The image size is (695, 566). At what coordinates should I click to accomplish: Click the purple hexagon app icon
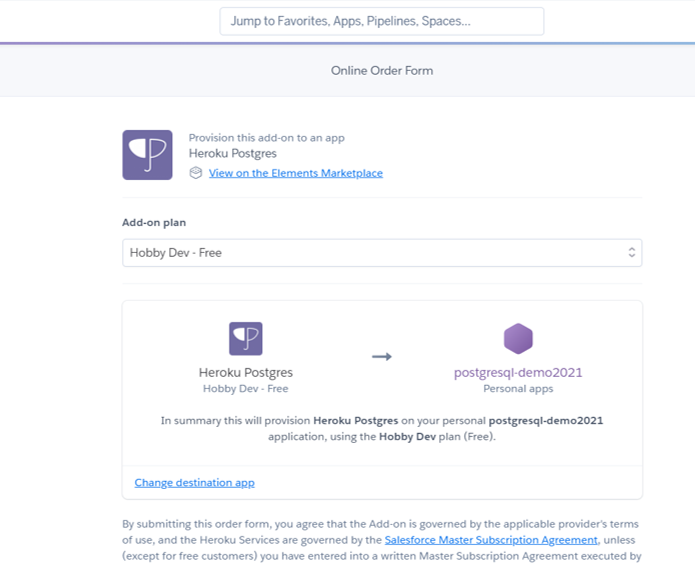[518, 339]
